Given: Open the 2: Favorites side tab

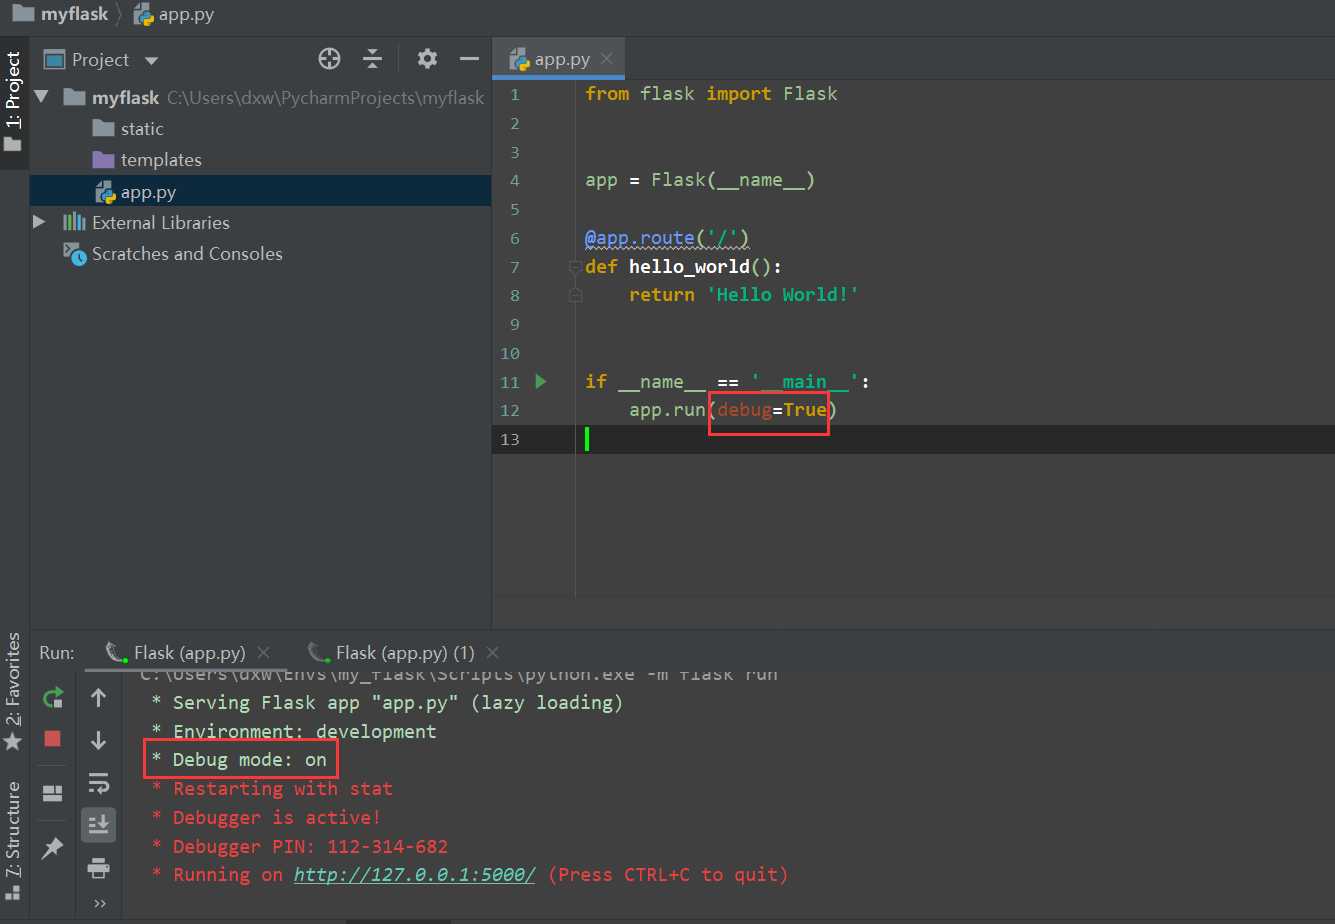Looking at the screenshot, I should click(x=13, y=691).
